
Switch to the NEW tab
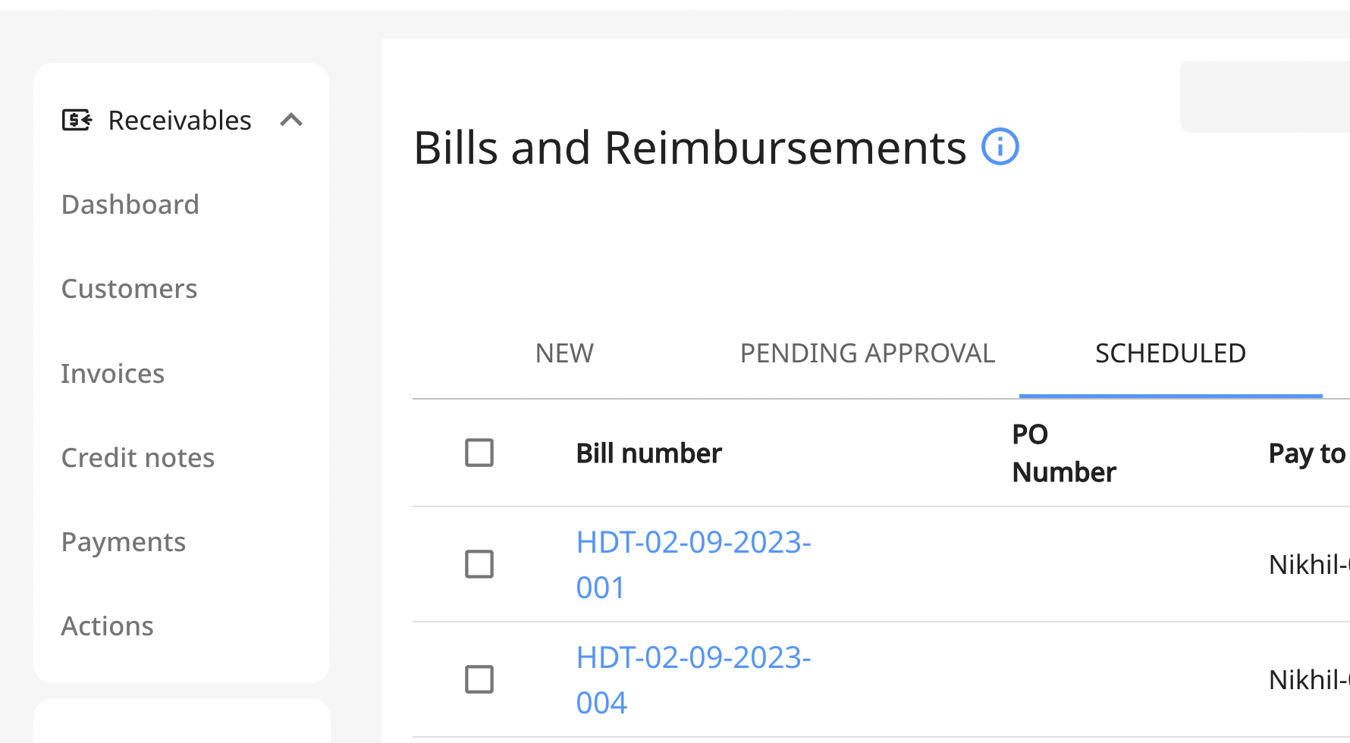click(x=564, y=353)
